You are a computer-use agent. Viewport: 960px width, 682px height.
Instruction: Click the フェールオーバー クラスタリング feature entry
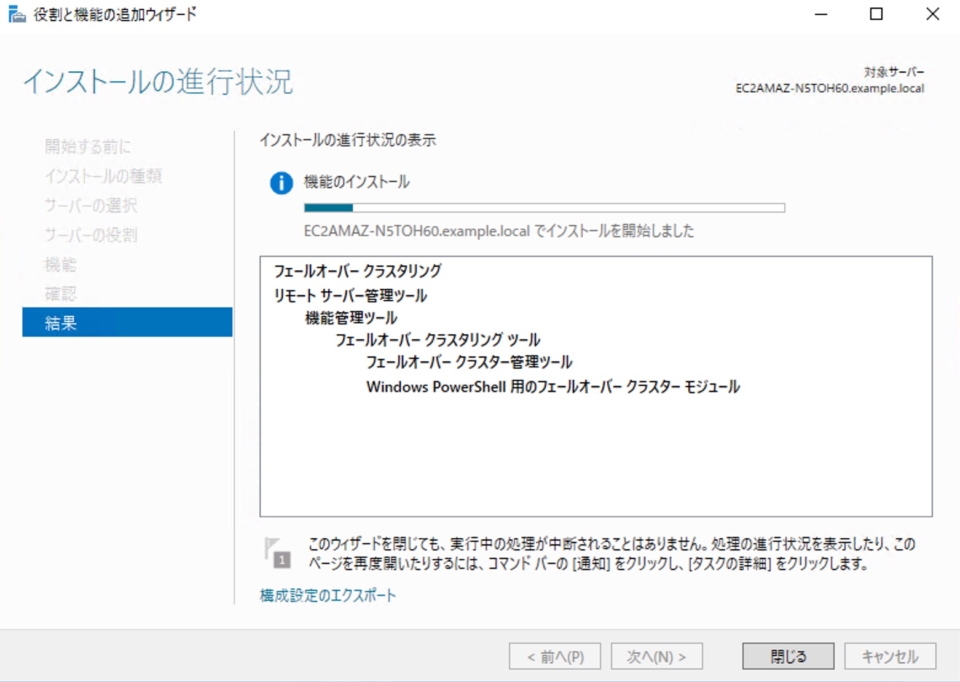358,271
